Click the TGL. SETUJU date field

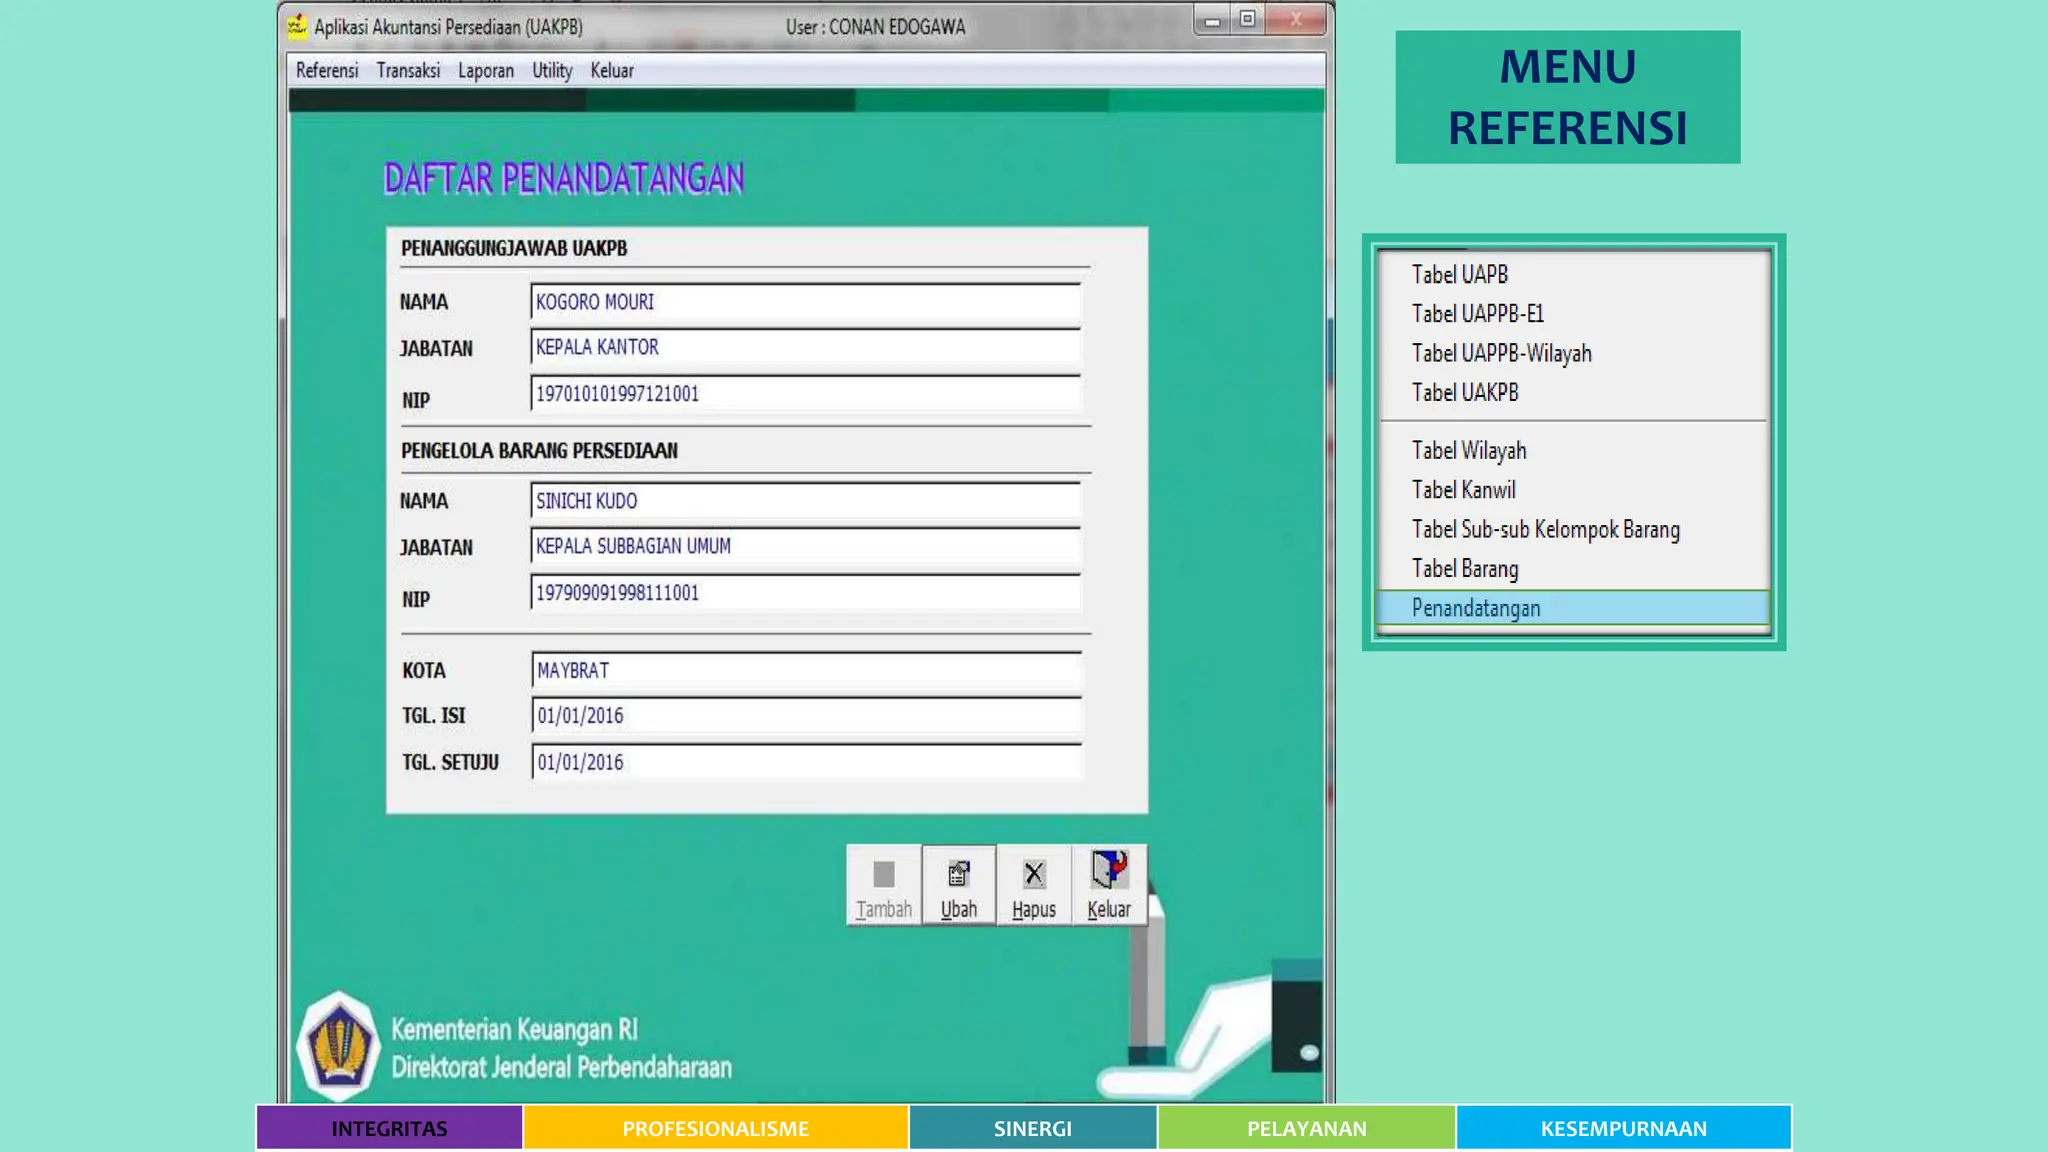click(805, 763)
